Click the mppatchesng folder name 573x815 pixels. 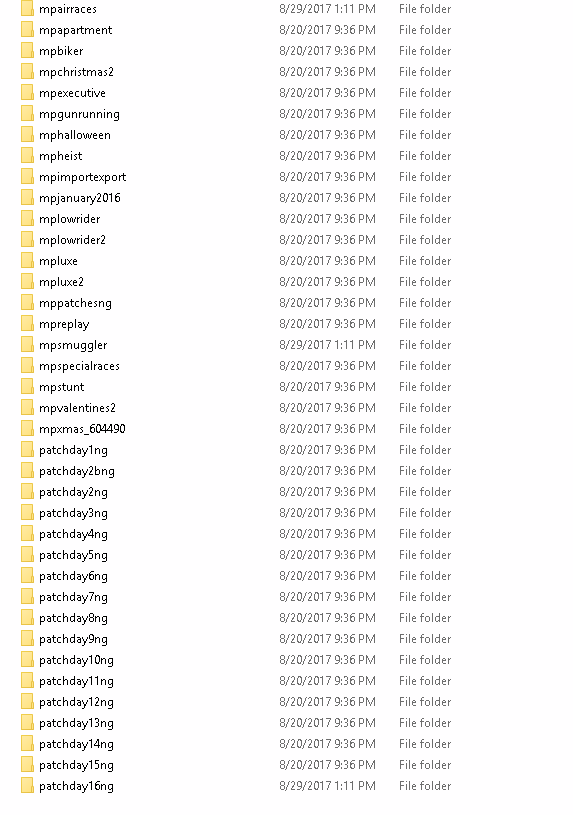pos(75,303)
